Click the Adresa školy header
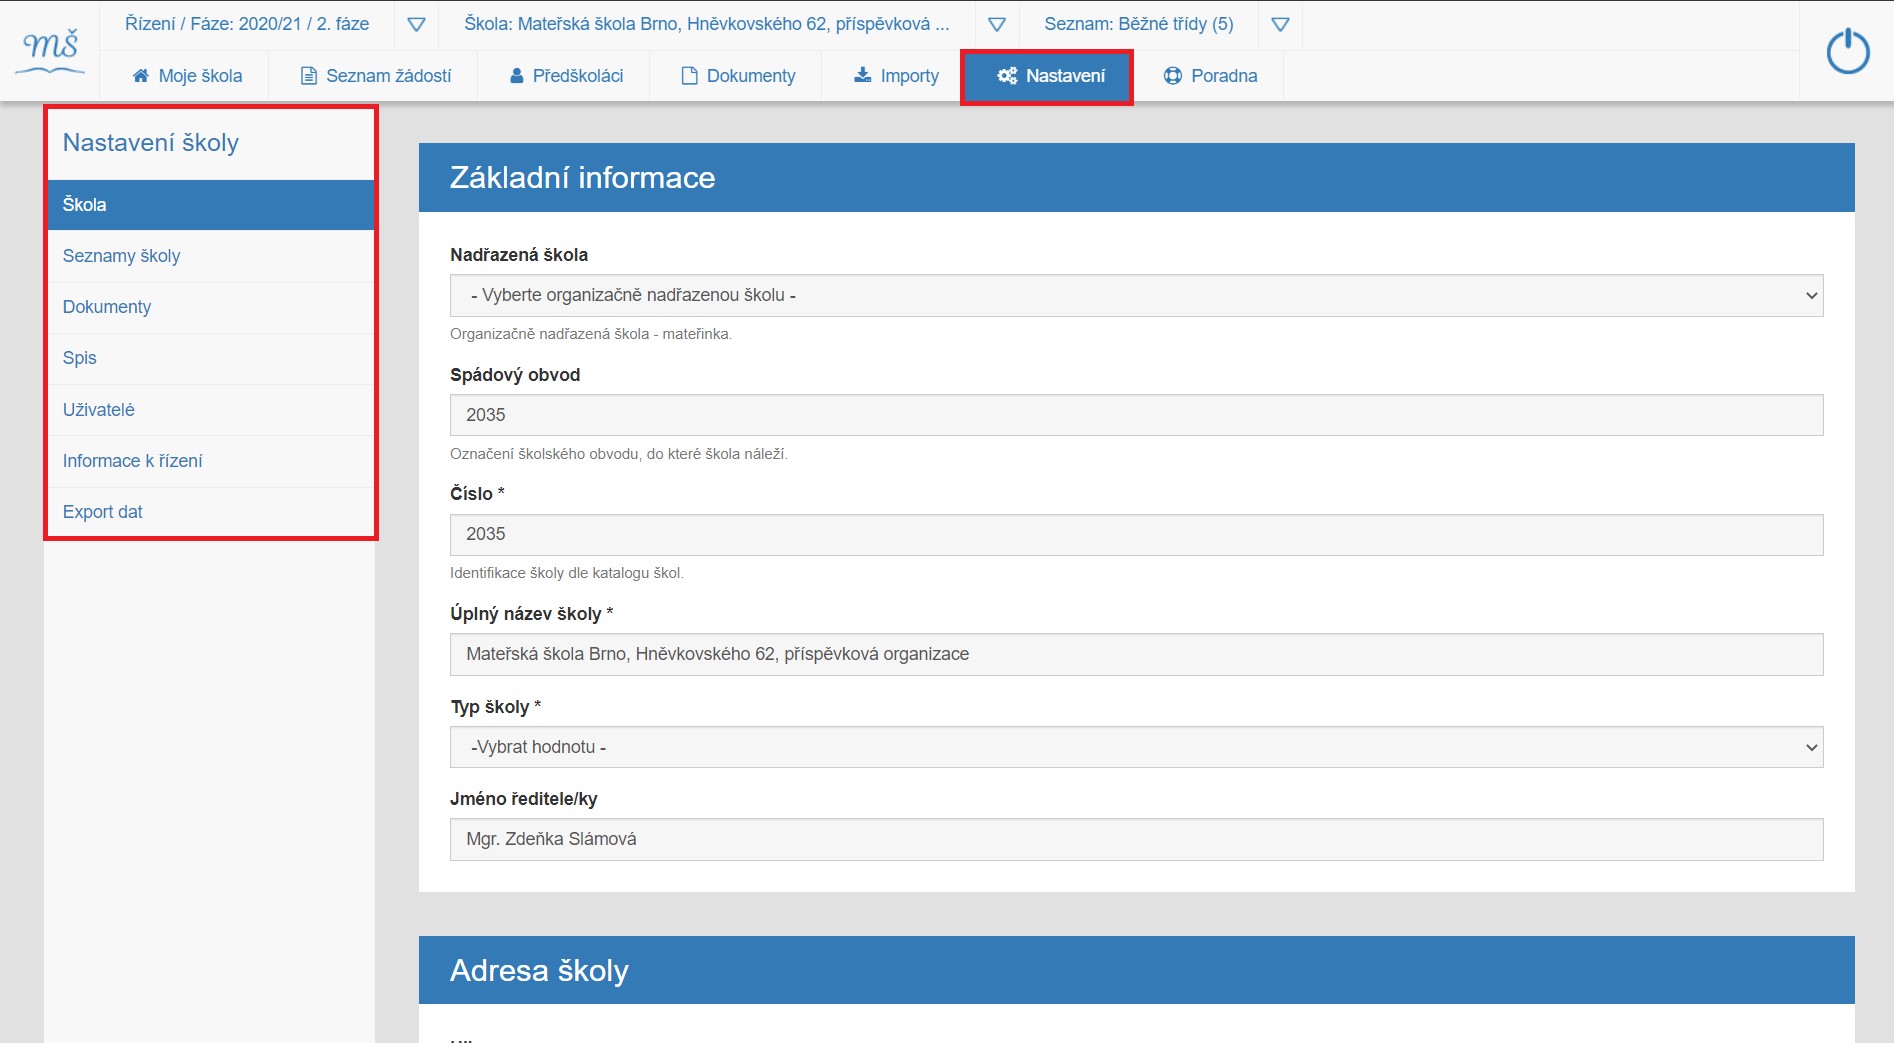Screen dimensions: 1894x1043 point(1136,970)
